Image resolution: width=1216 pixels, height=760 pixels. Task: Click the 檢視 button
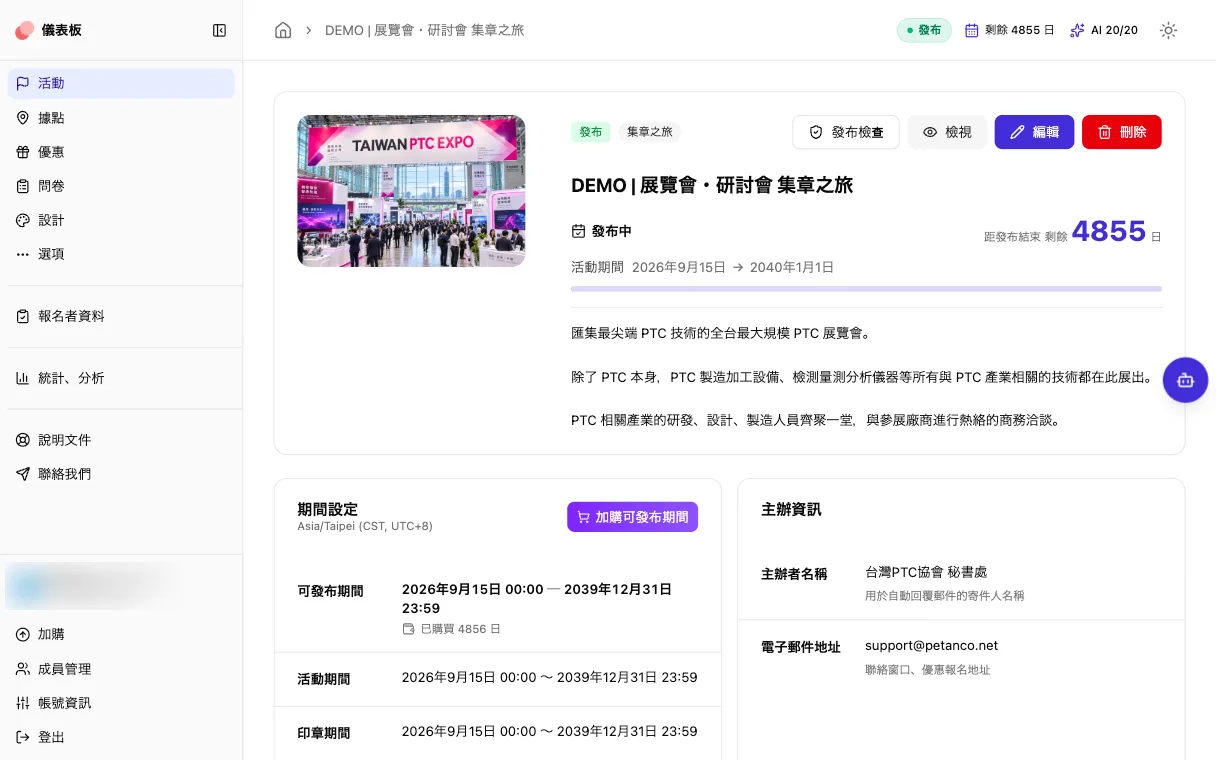[x=947, y=132]
